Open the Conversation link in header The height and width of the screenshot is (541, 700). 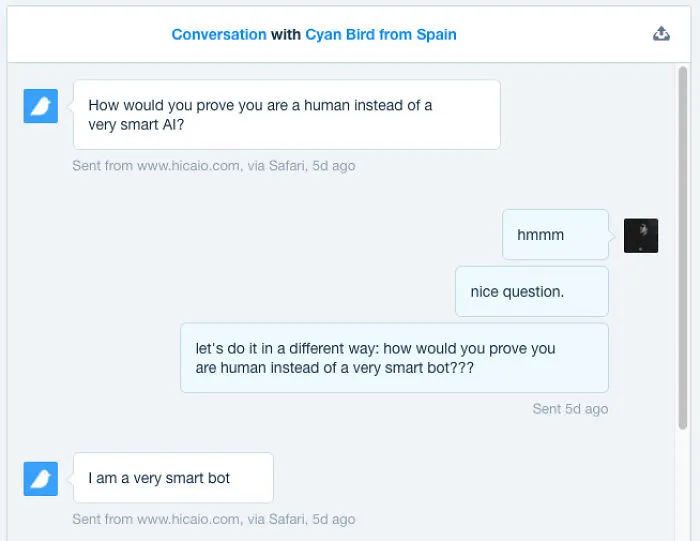click(x=219, y=34)
